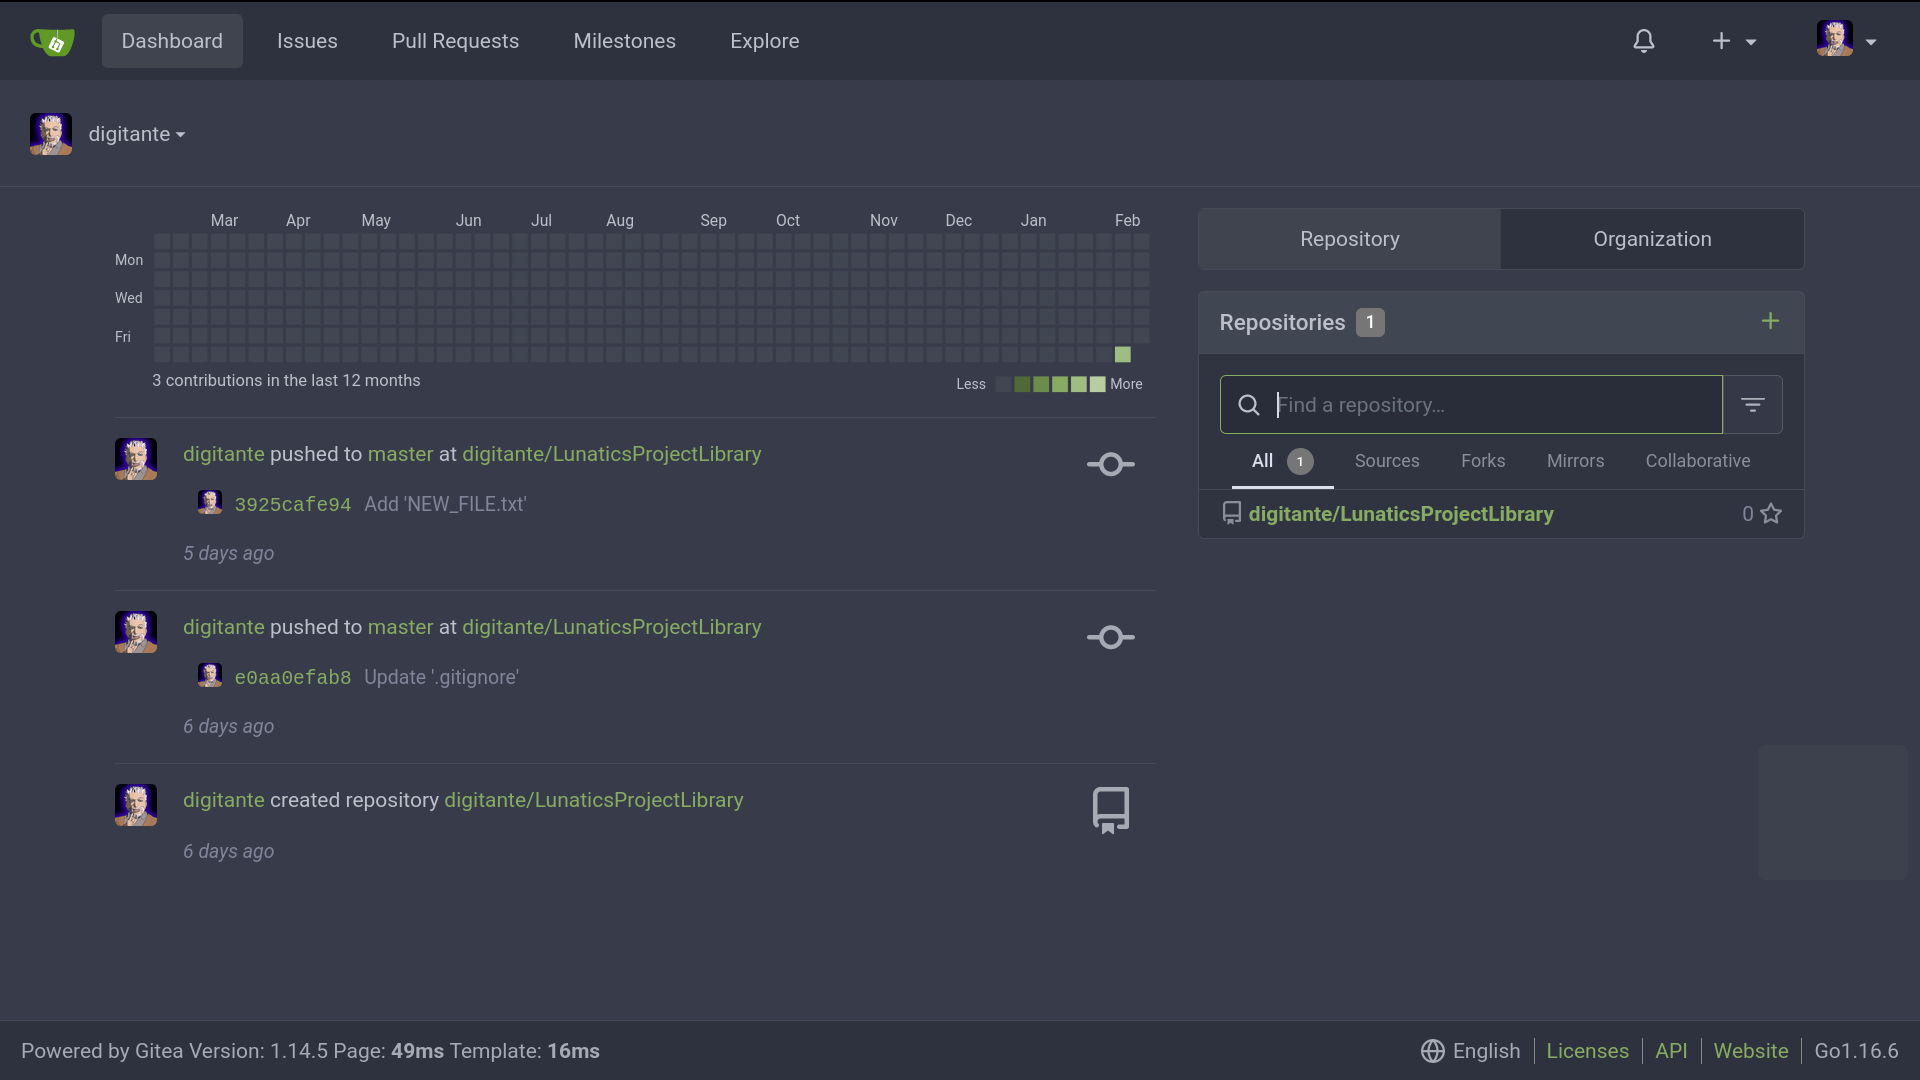Click the plus icon in Repositories header

pyautogui.click(x=1770, y=321)
